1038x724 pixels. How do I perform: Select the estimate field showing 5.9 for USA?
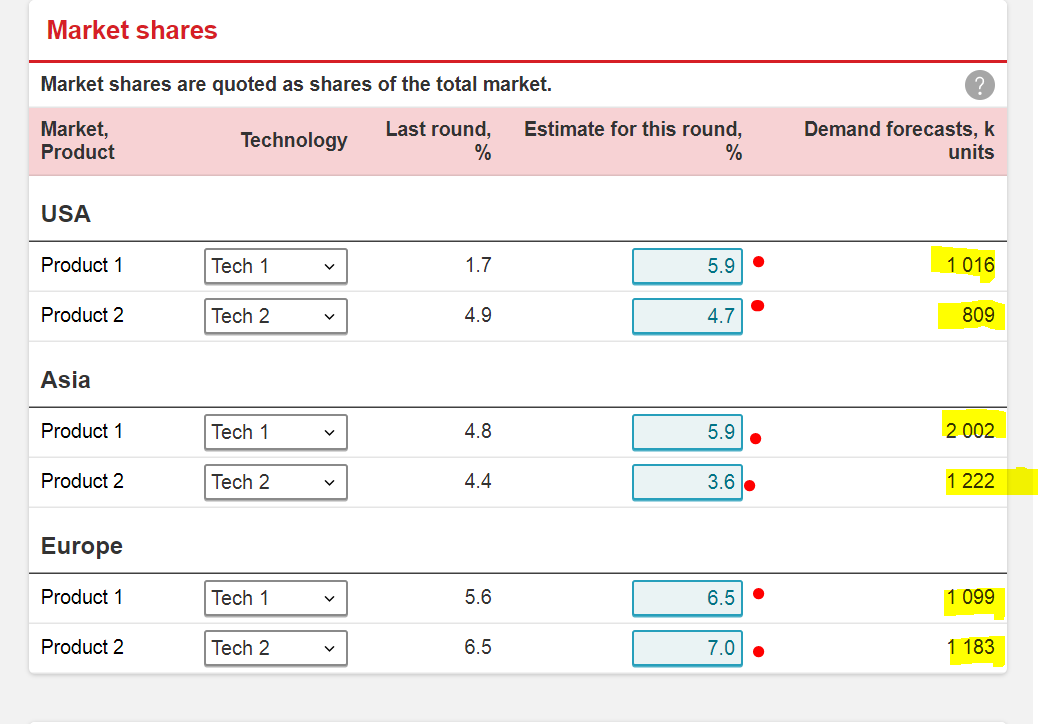(x=687, y=265)
